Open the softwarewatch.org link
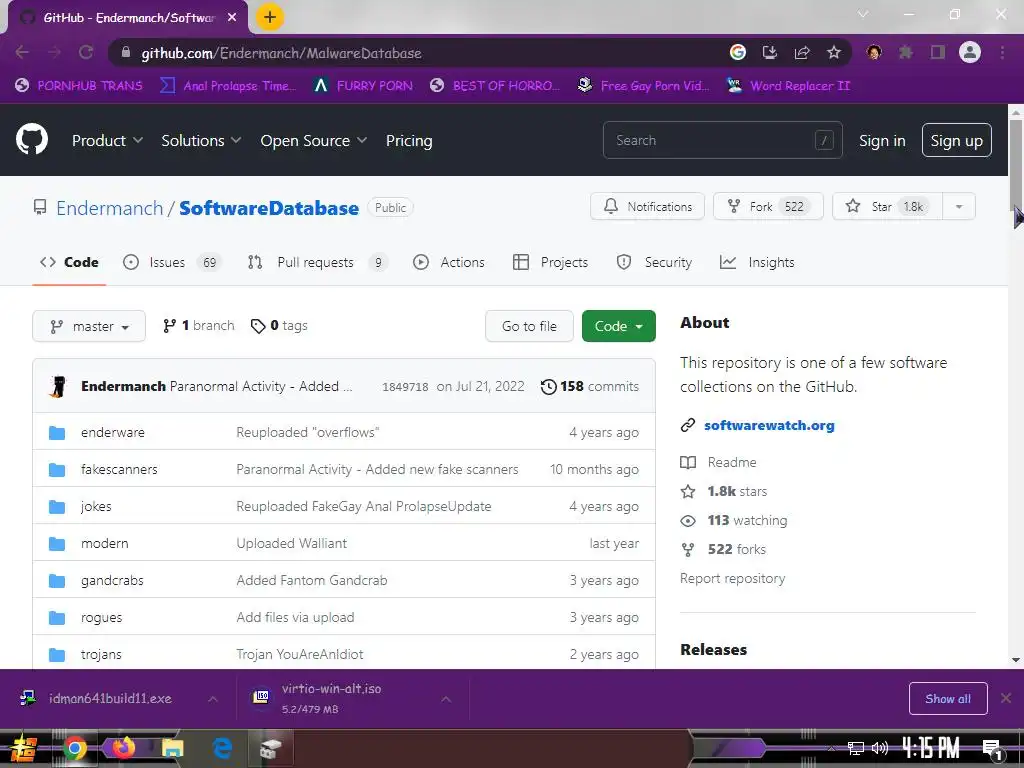 pyautogui.click(x=769, y=425)
